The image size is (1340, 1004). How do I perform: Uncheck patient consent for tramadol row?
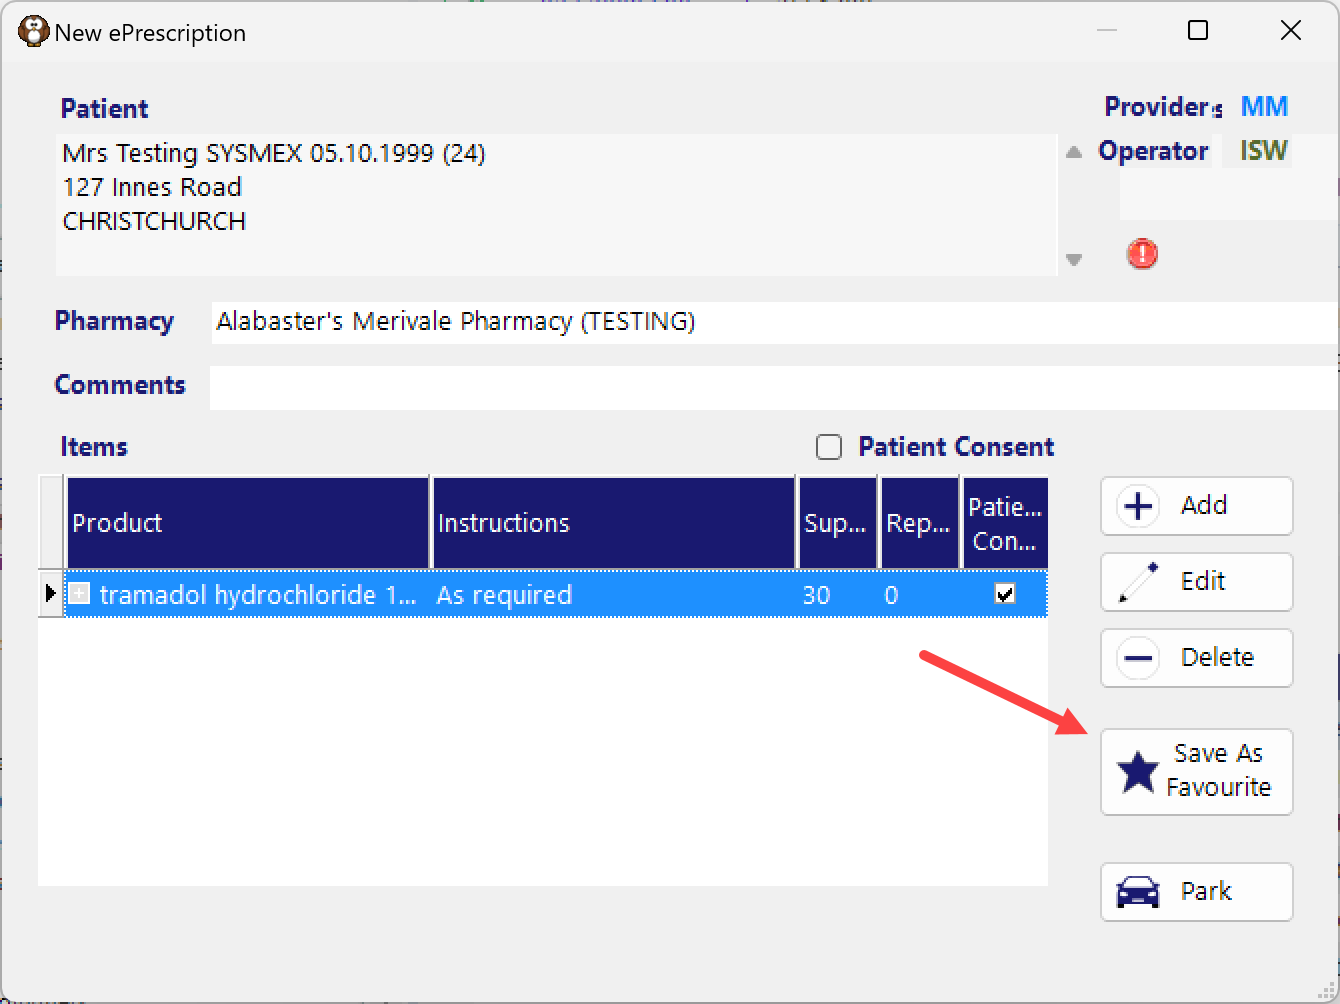1005,594
